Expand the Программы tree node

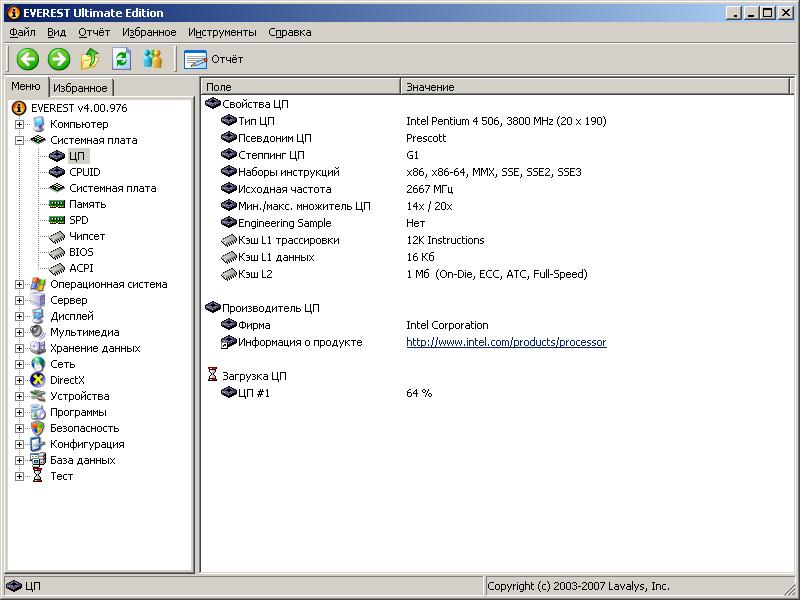(x=19, y=412)
